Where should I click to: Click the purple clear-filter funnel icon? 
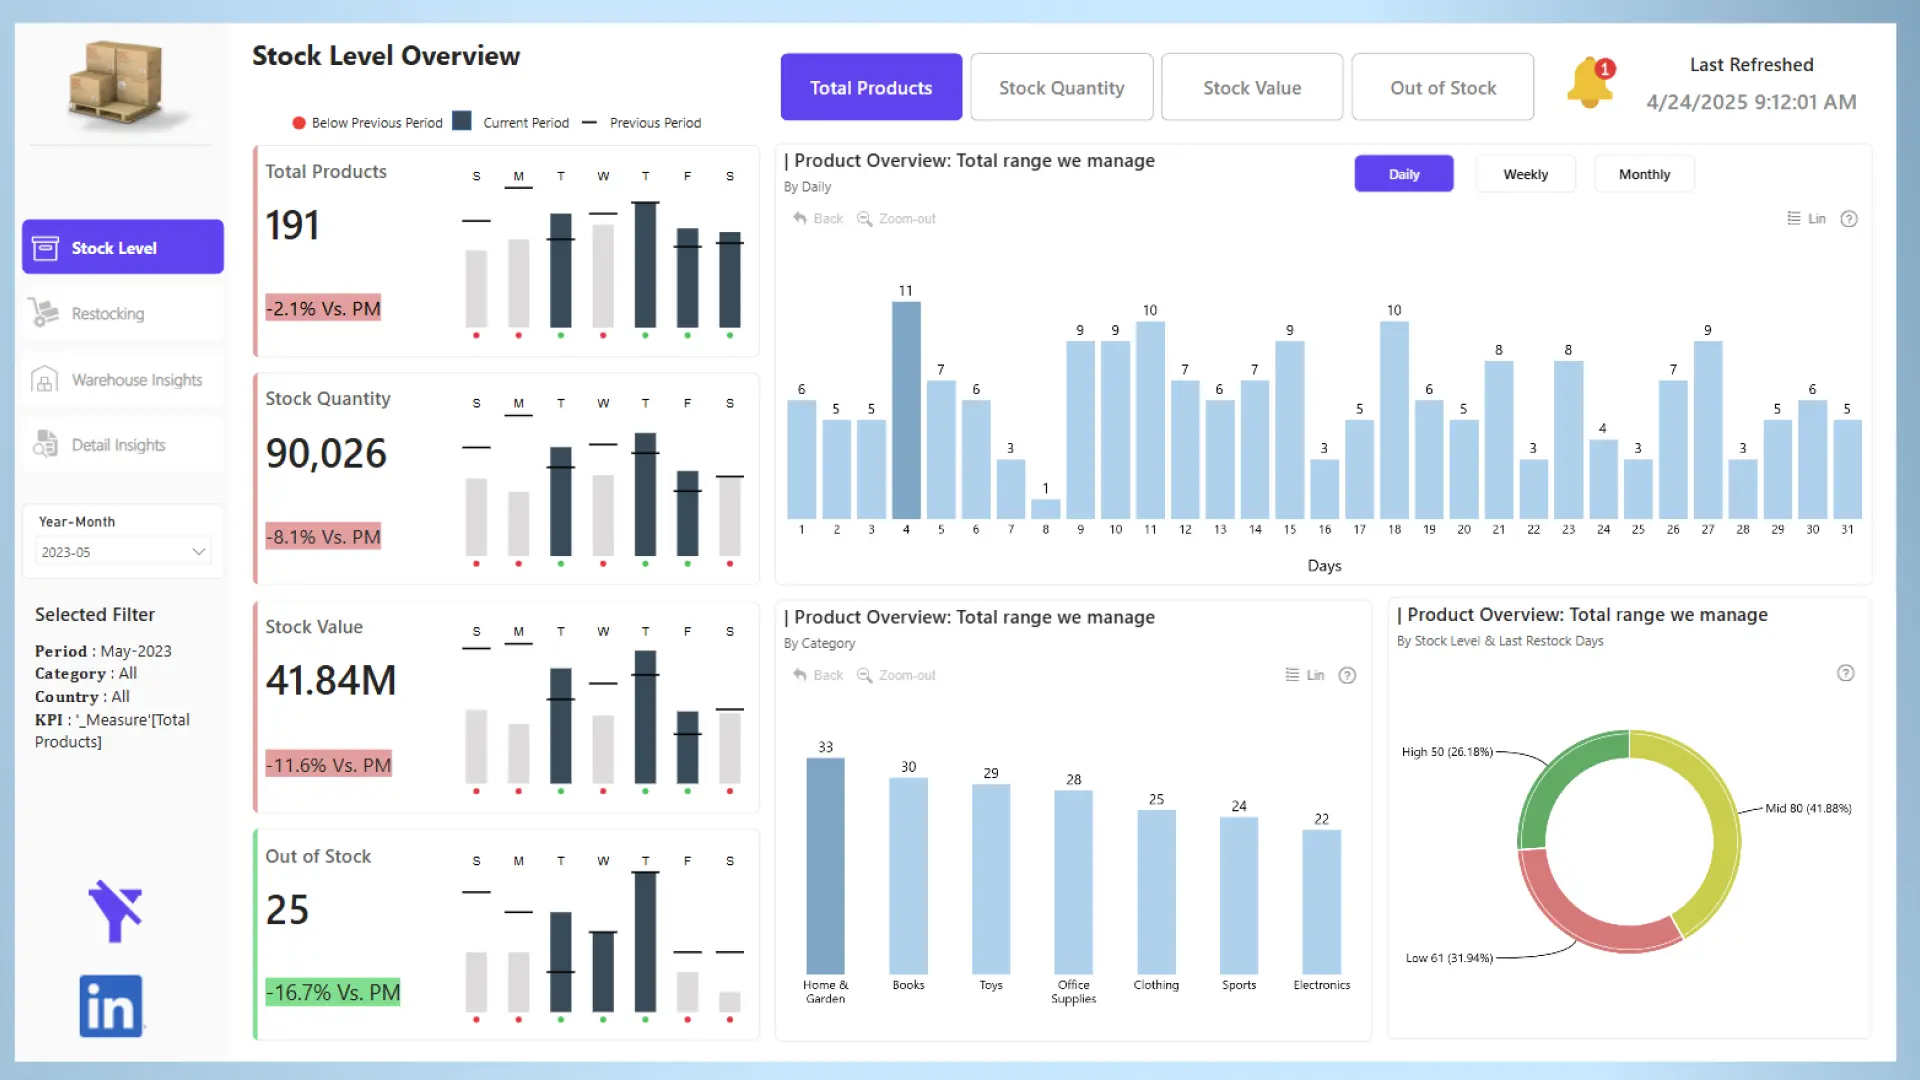point(115,910)
